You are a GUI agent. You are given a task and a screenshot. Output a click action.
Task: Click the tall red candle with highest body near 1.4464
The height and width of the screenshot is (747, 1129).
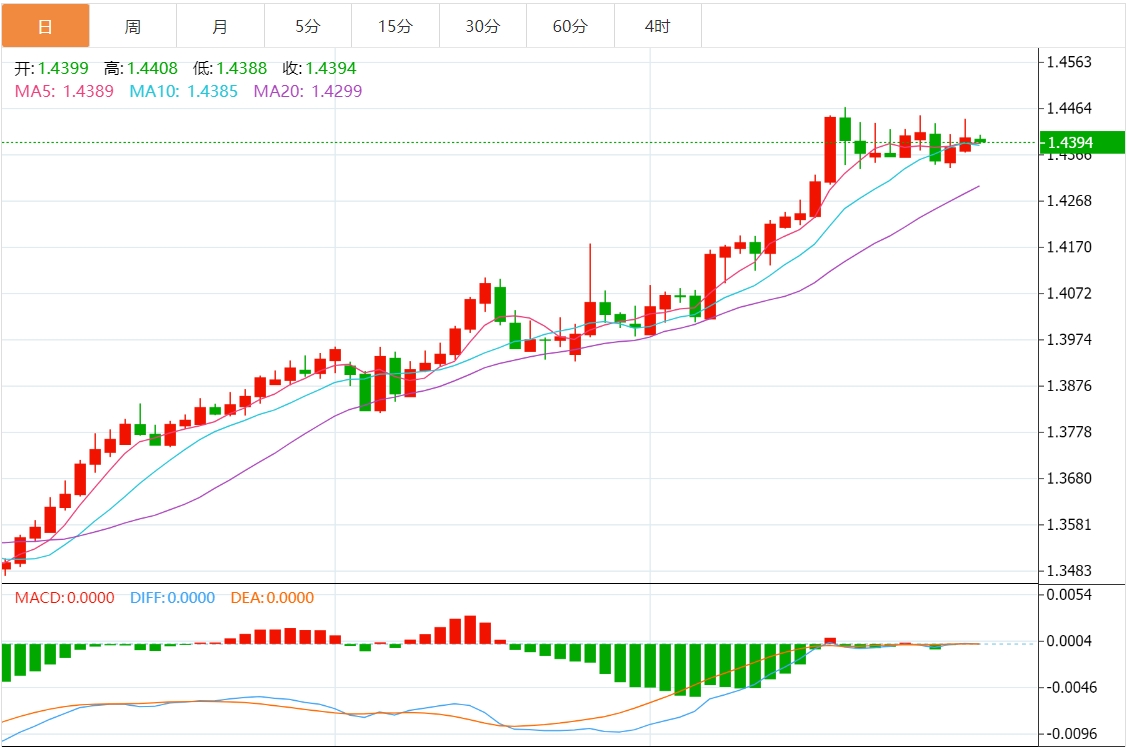830,150
